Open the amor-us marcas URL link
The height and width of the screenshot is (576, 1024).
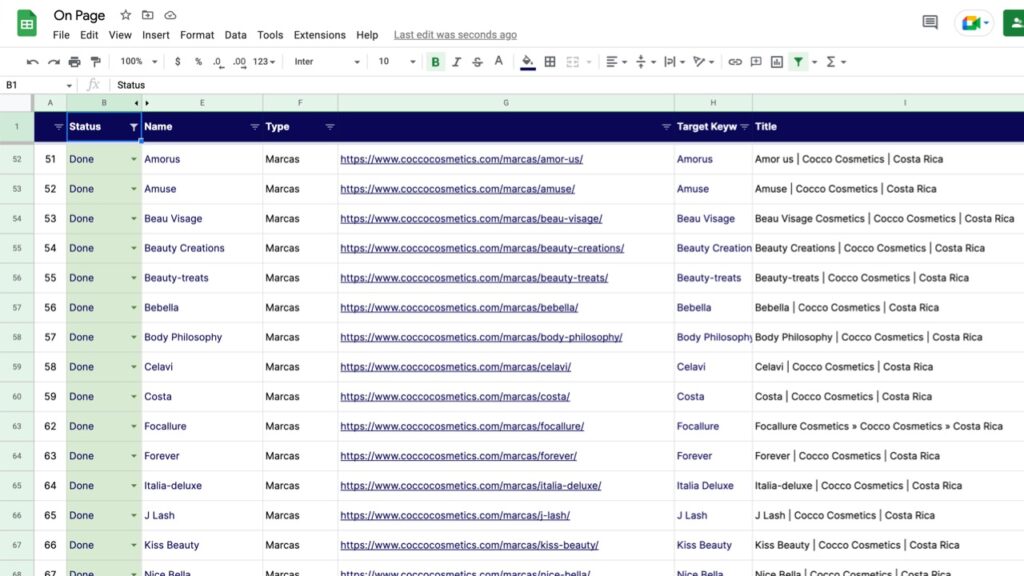[461, 159]
